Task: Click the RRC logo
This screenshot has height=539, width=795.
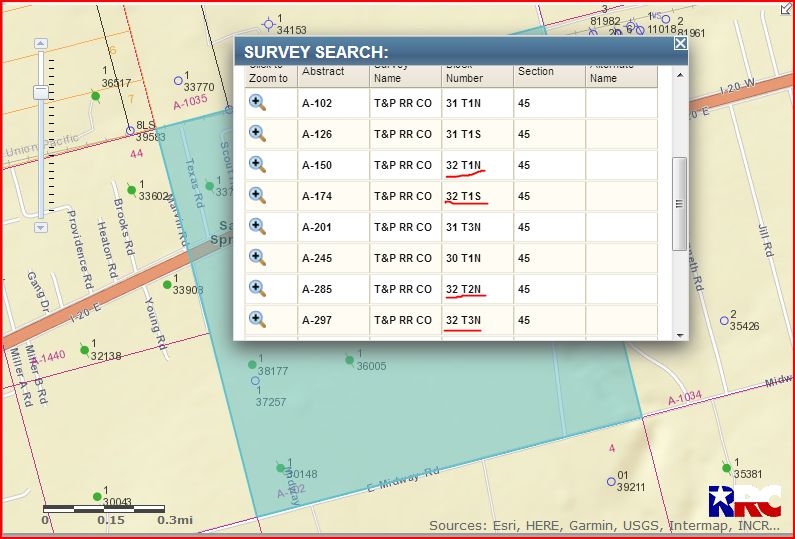Action: click(744, 500)
